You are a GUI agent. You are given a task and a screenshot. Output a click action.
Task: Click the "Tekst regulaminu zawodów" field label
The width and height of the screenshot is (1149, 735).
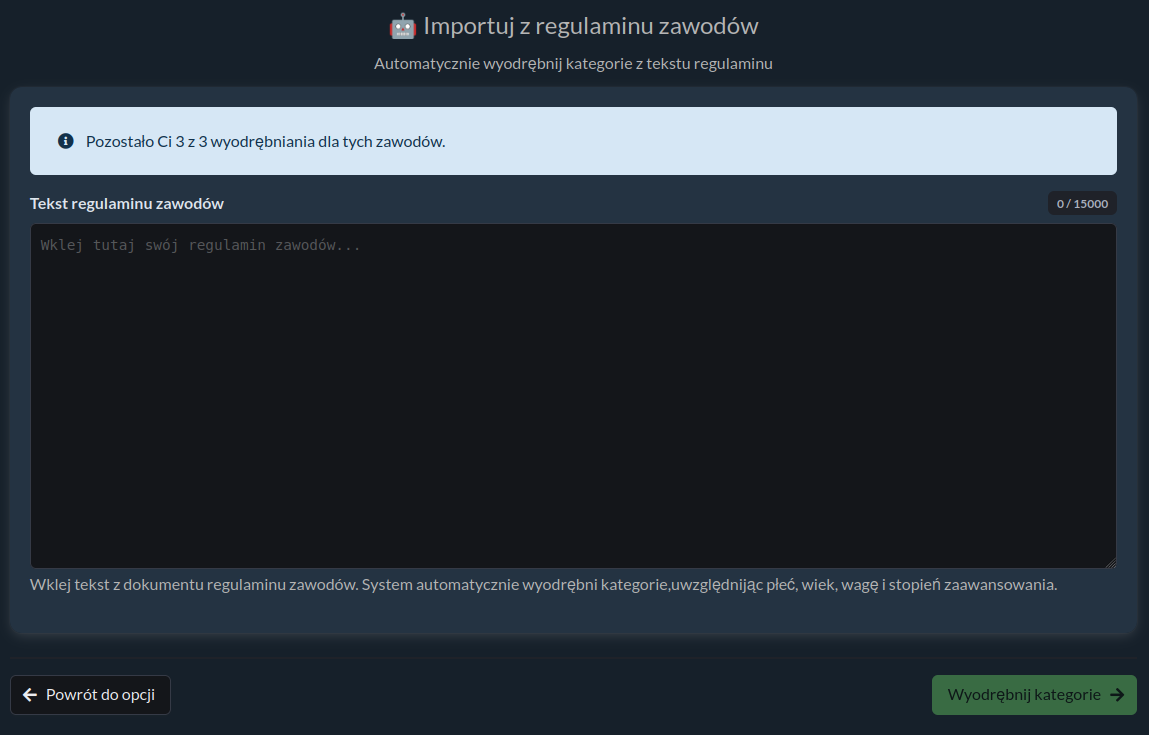[127, 204]
